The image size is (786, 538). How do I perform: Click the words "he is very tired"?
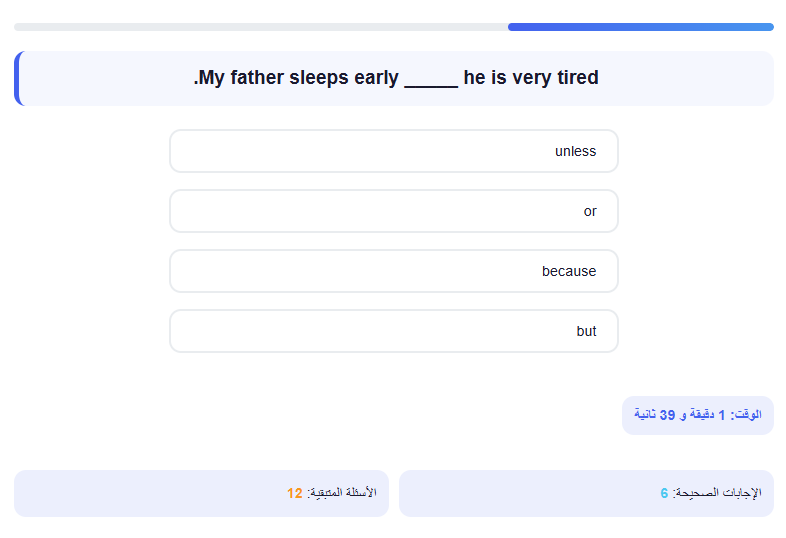[x=531, y=78]
